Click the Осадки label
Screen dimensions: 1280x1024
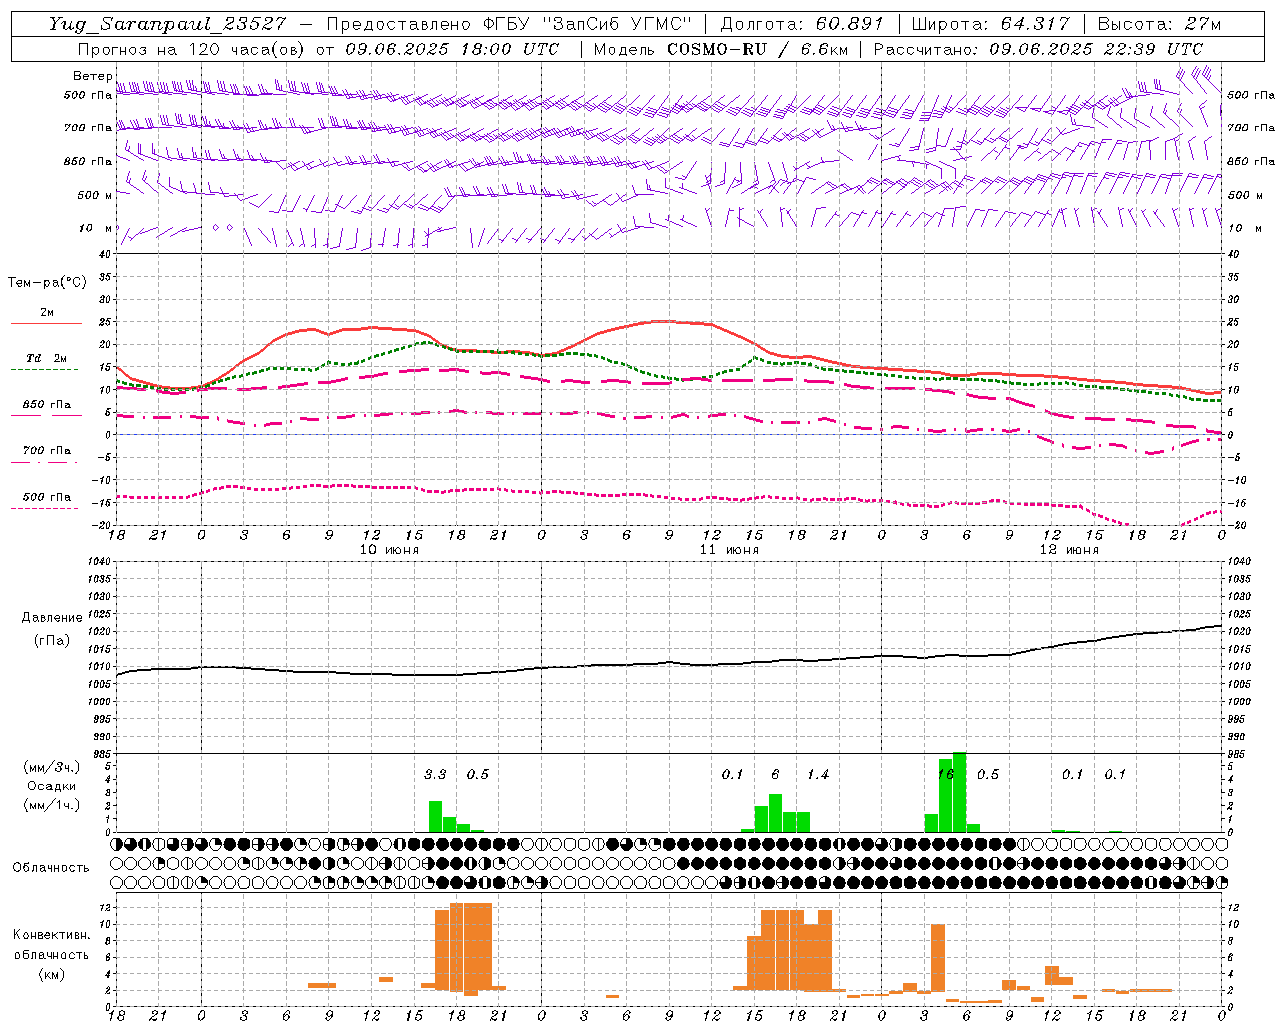tap(52, 786)
